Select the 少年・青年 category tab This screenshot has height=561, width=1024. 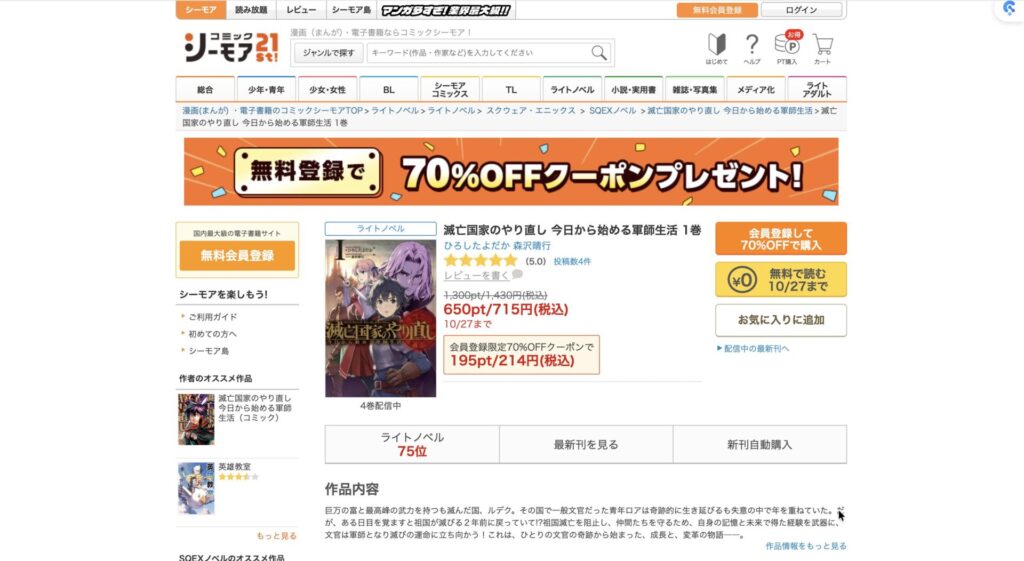pyautogui.click(x=266, y=89)
